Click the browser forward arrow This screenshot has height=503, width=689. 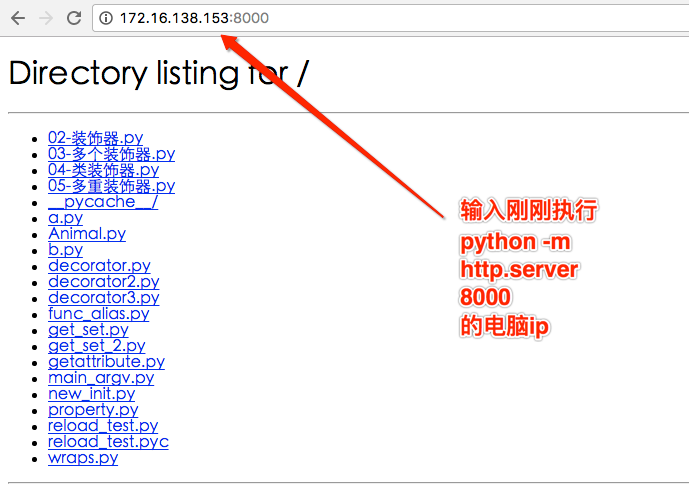pyautogui.click(x=46, y=18)
